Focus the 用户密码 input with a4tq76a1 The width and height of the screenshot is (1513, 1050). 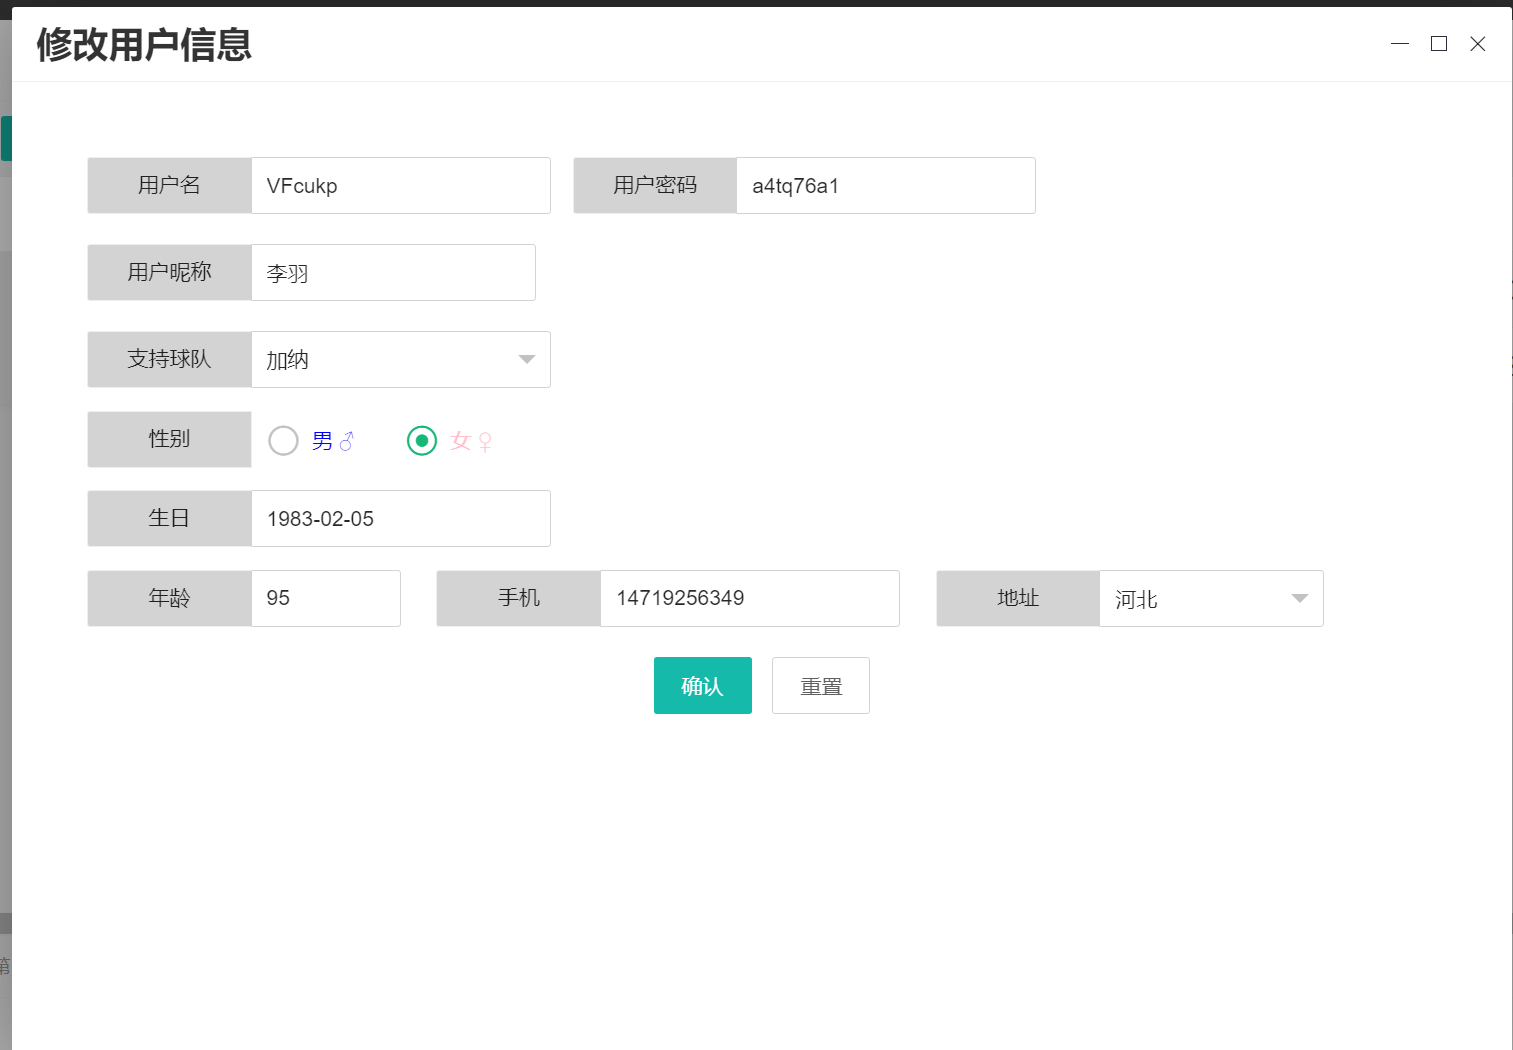[x=886, y=186]
